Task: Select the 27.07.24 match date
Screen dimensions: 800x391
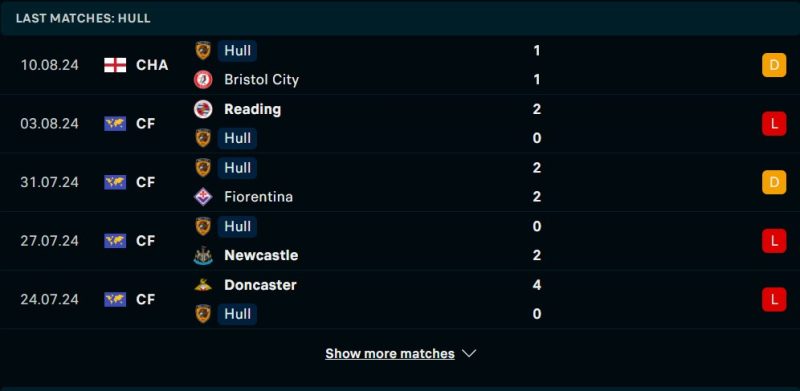Action: tap(49, 241)
